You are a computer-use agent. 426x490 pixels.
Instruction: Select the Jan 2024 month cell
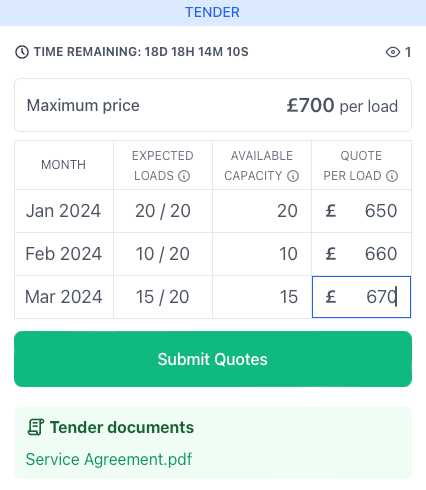click(x=64, y=211)
